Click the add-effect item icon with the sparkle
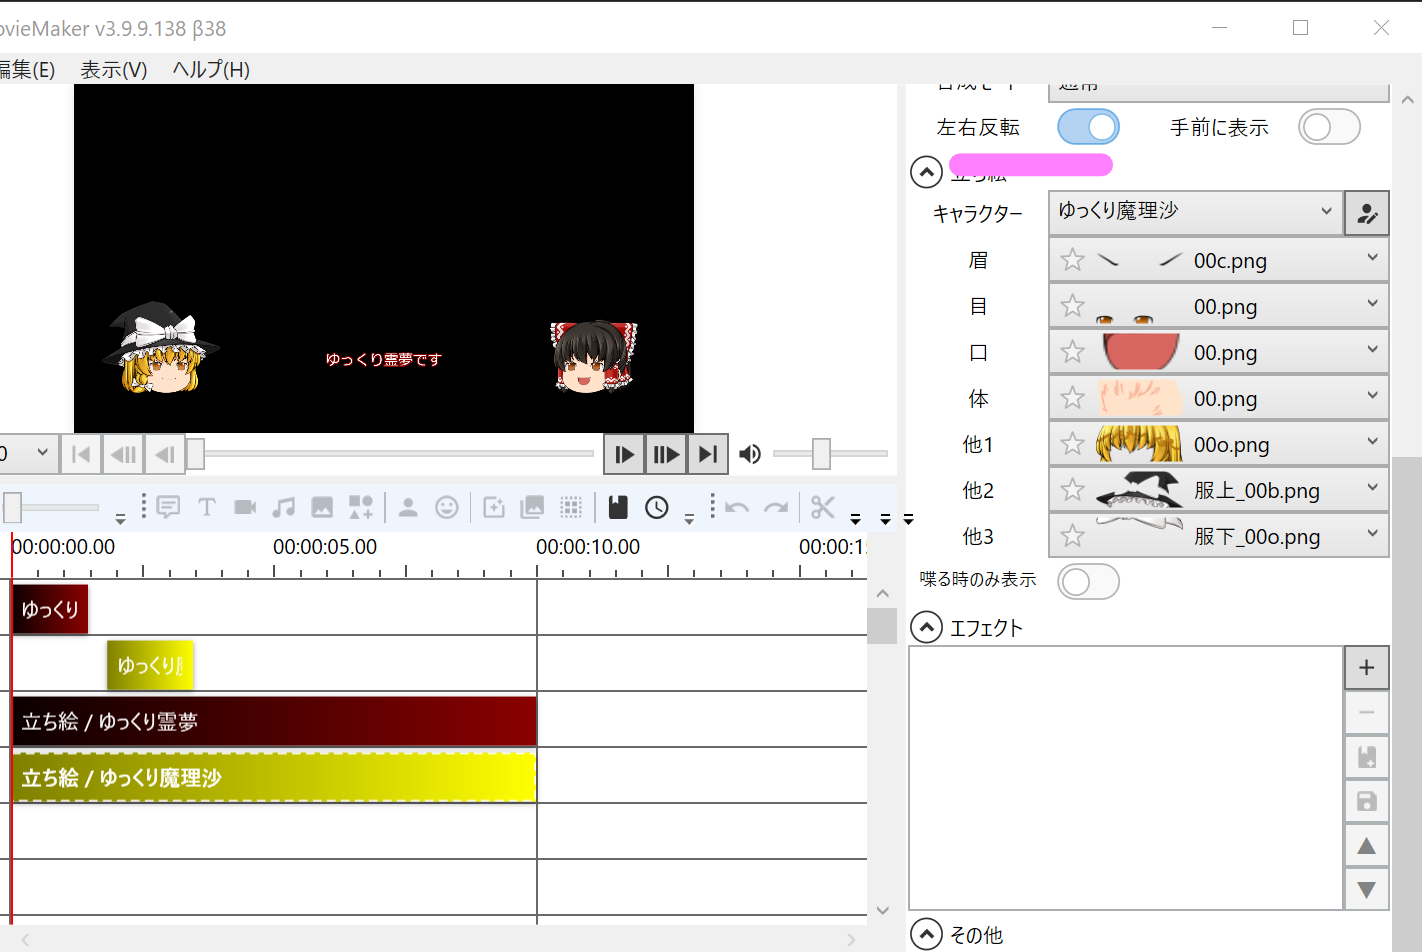The height and width of the screenshot is (952, 1422). point(494,508)
